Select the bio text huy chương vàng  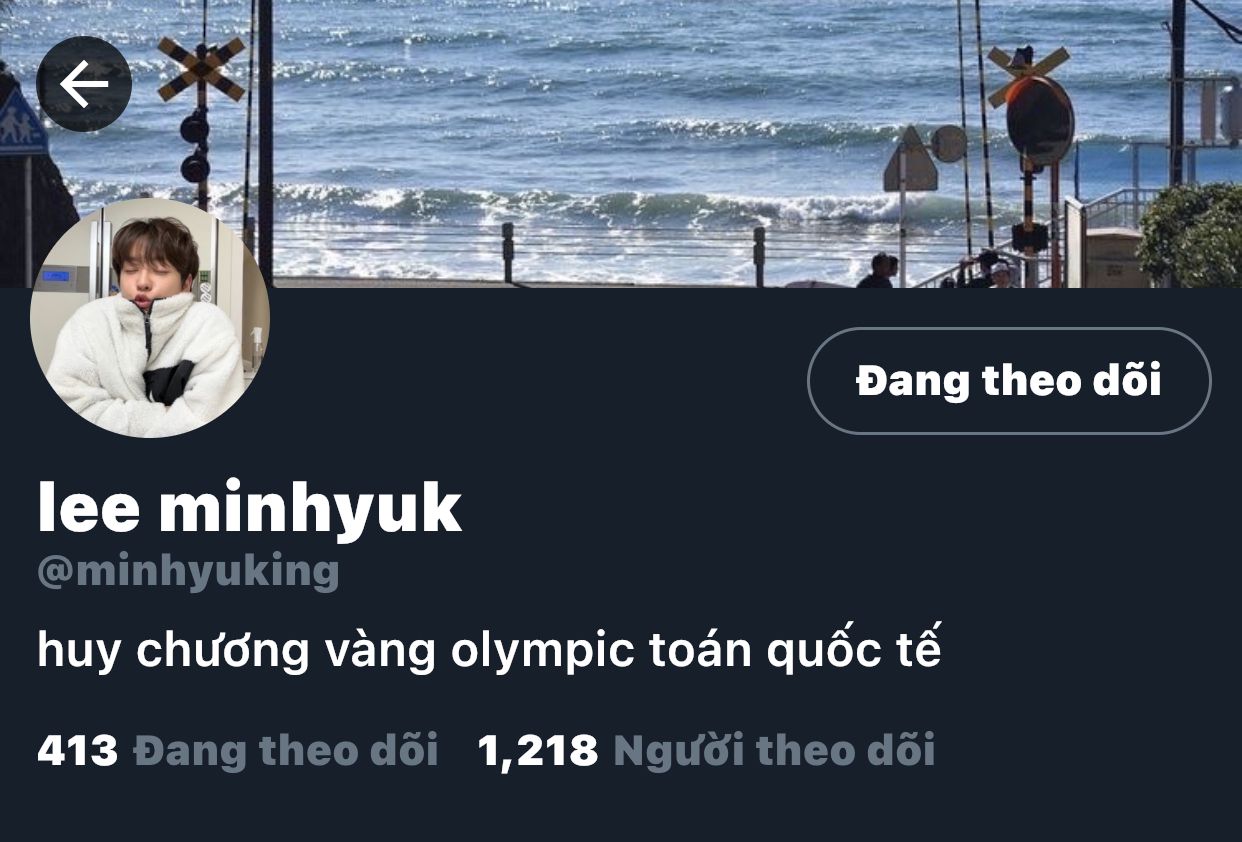237,652
